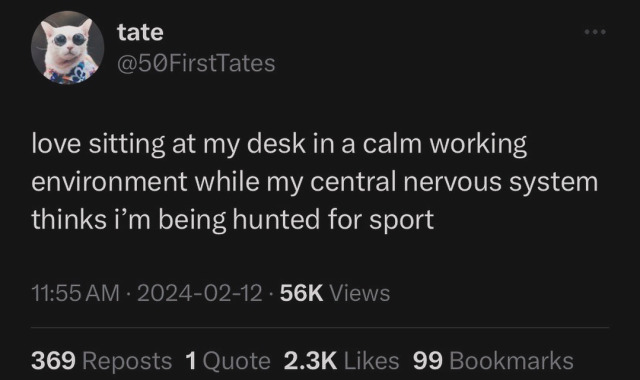The image size is (640, 380).
Task: Select the 2024-02-12 post date
Action: click(x=200, y=293)
